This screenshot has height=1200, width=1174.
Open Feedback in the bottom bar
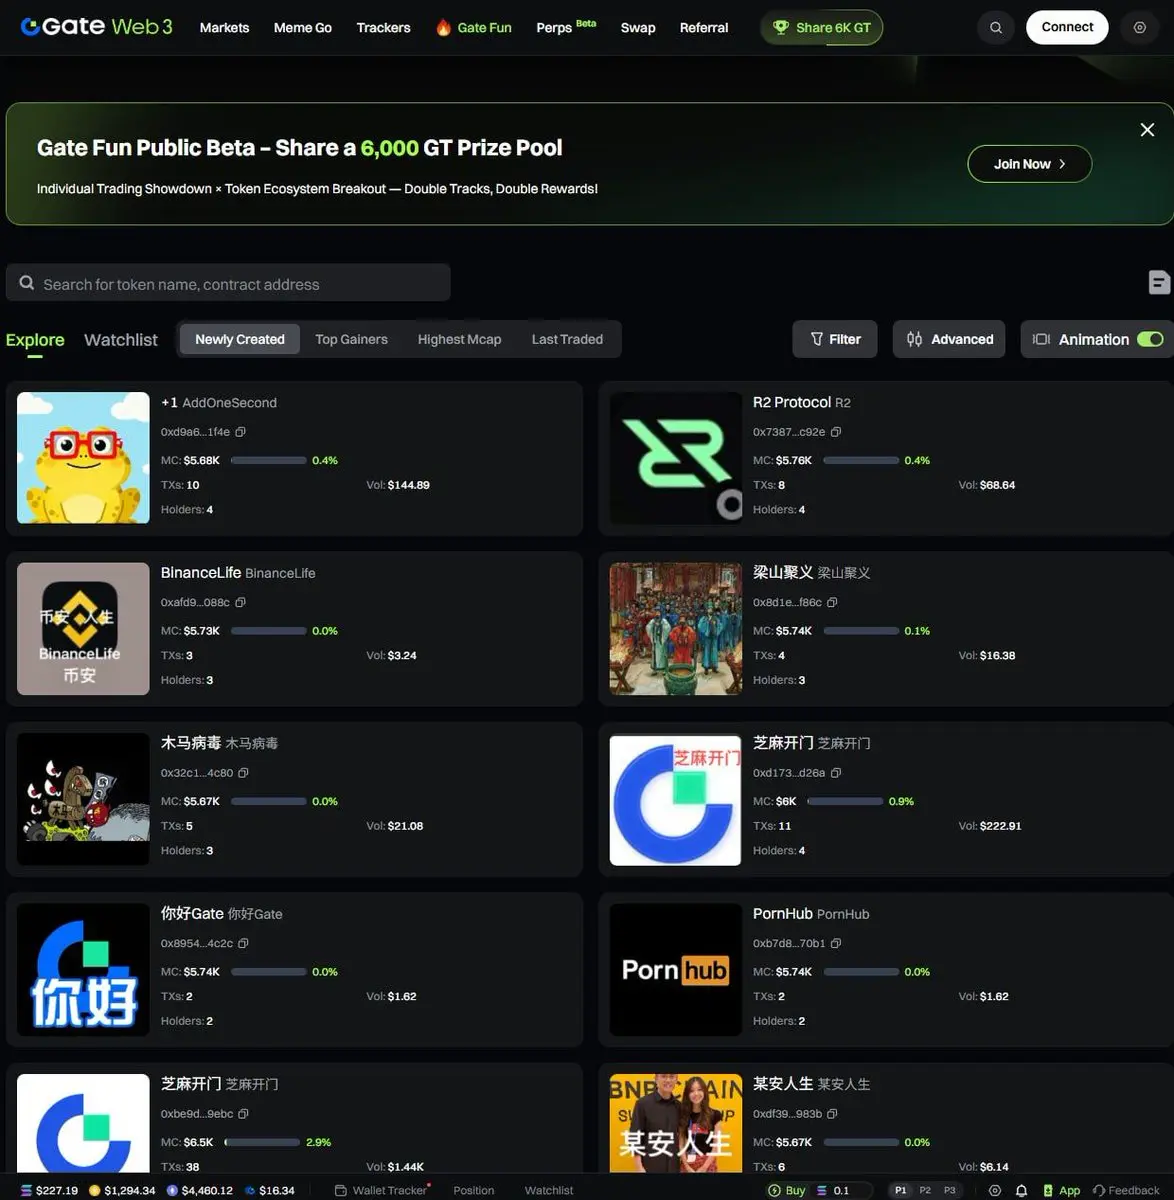pos(1126,1190)
